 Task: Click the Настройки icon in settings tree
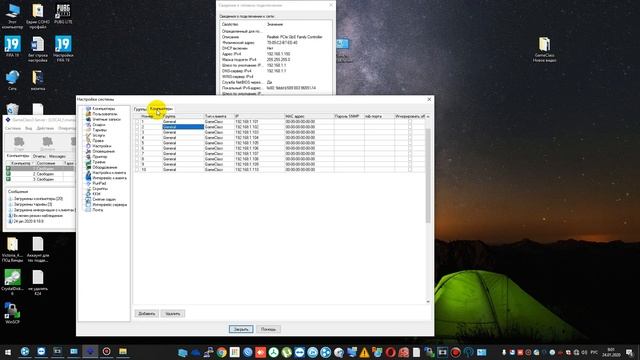[88, 146]
